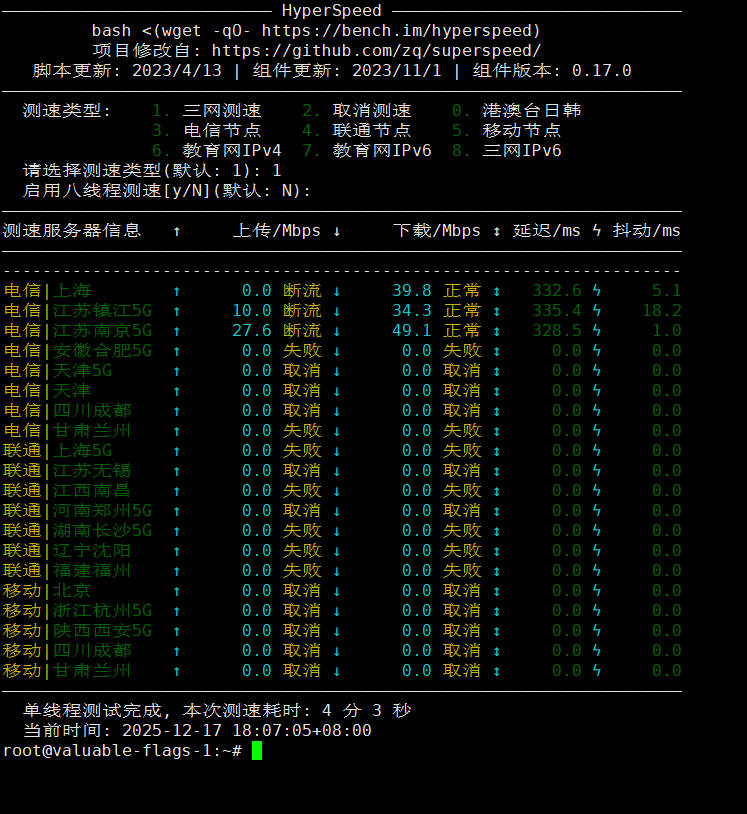Click the lightning symbol in 移动 北京 row
747x814 pixels.
click(x=597, y=591)
